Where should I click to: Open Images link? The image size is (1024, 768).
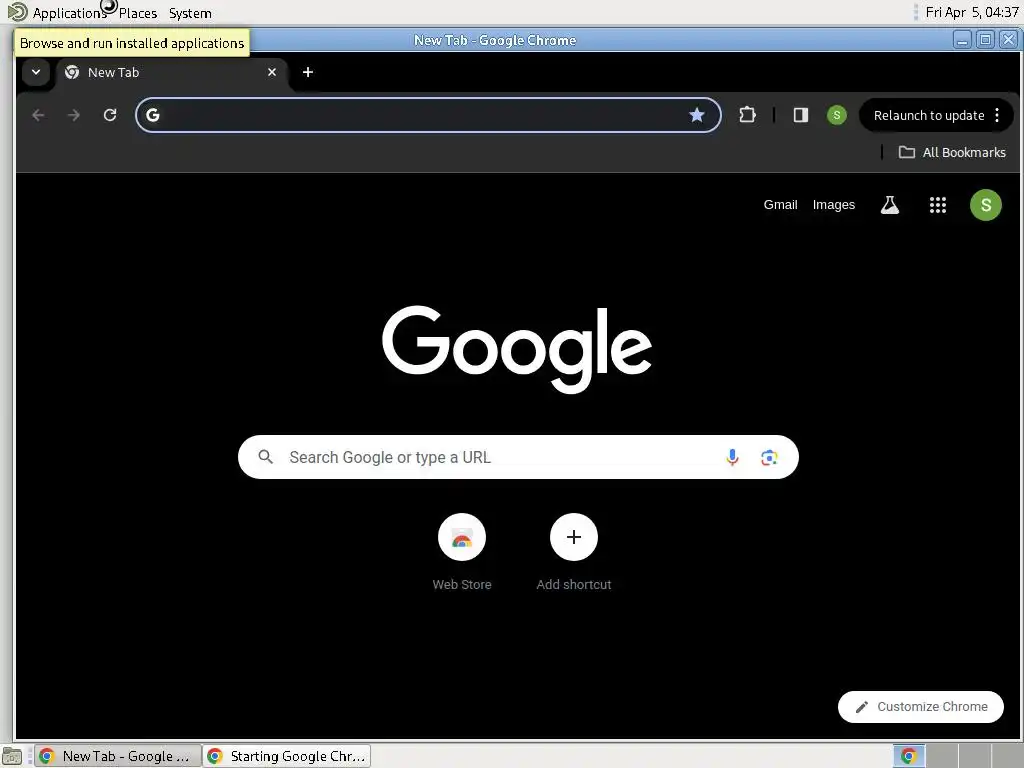(833, 204)
